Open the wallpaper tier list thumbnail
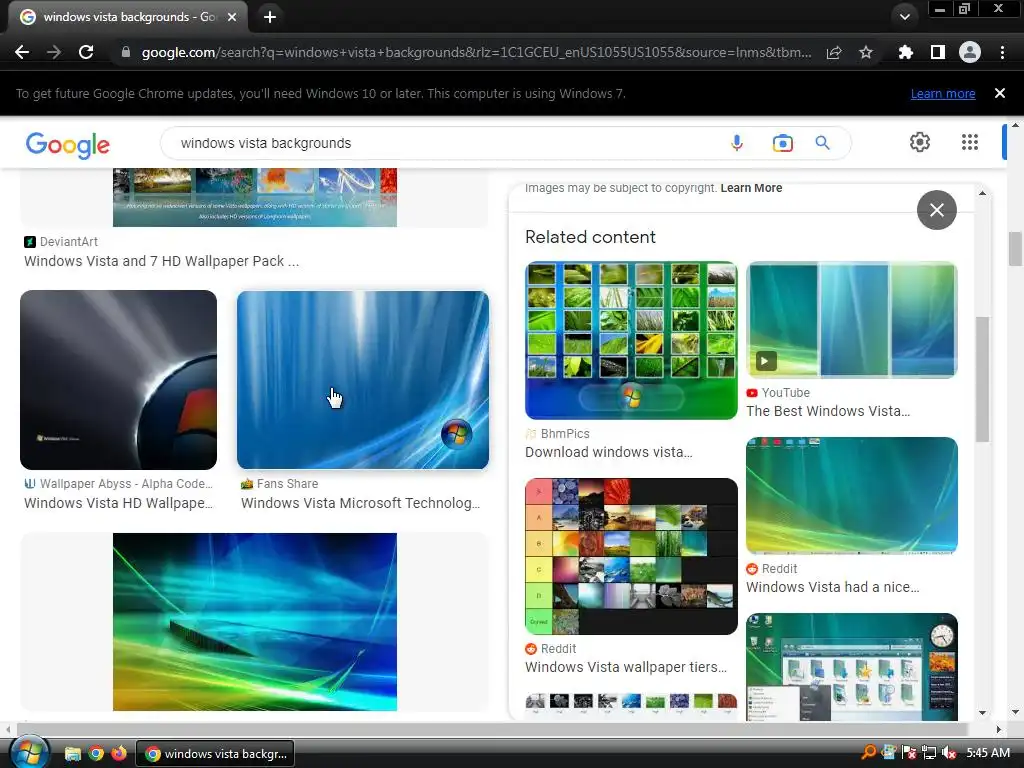The height and width of the screenshot is (768, 1024). coord(631,556)
